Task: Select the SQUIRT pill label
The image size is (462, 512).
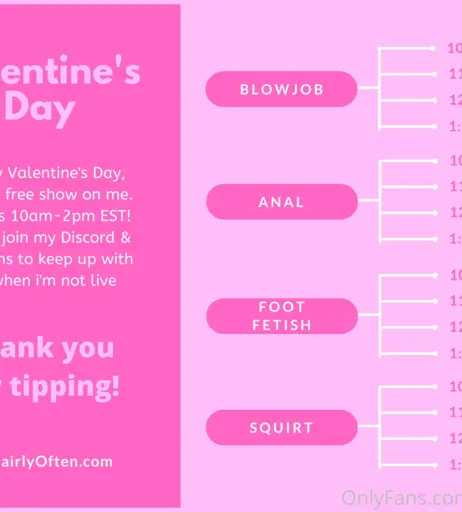Action: tap(282, 427)
